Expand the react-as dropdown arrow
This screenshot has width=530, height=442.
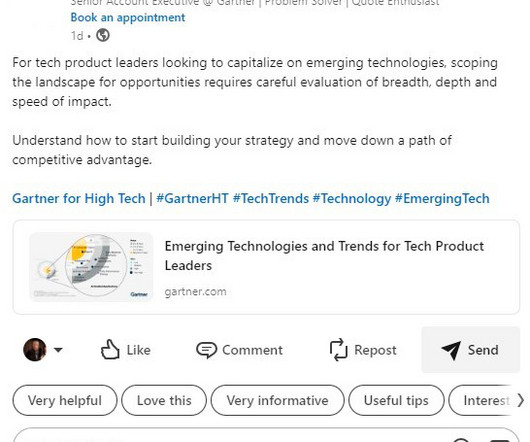[58, 349]
